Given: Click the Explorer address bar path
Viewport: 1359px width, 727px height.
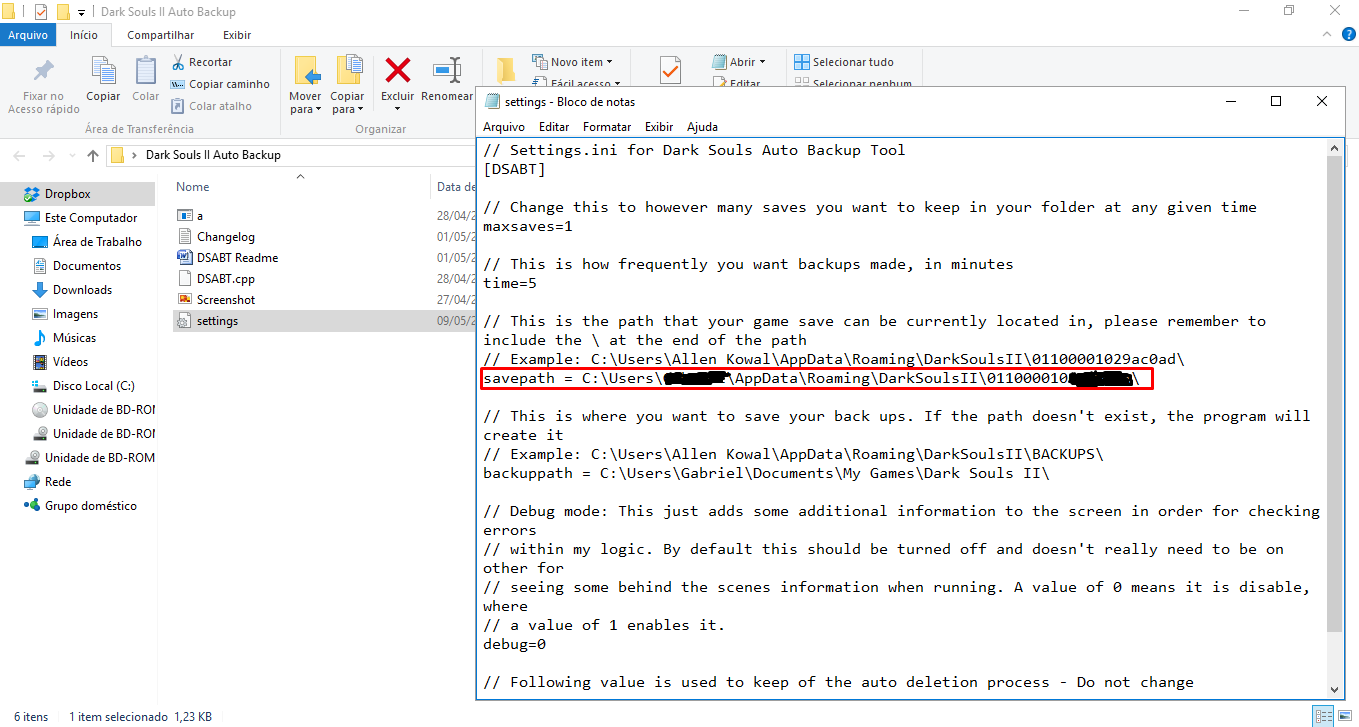Looking at the screenshot, I should (x=213, y=155).
